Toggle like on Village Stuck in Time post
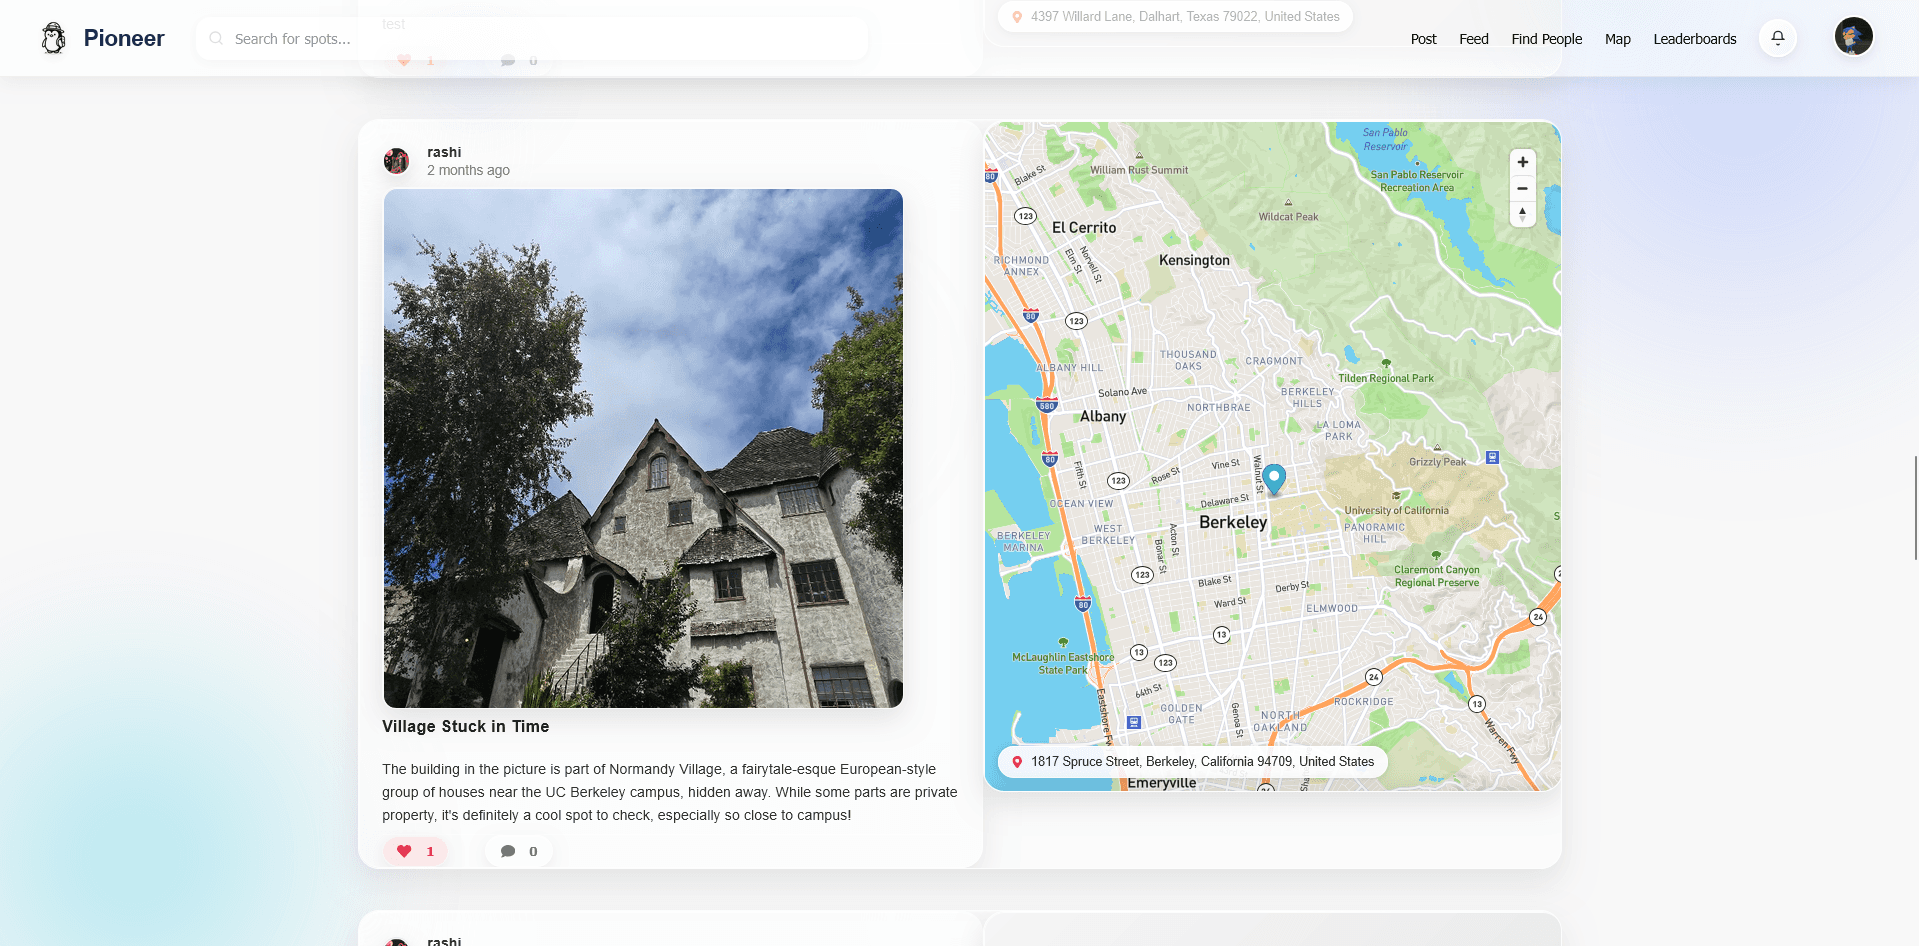The width and height of the screenshot is (1920, 946). (x=415, y=851)
